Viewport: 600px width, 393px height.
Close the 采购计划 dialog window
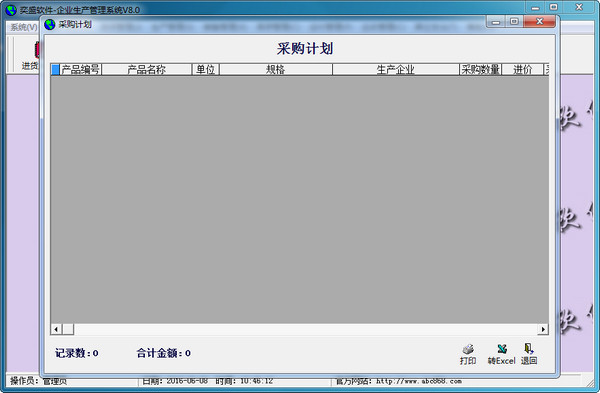tap(539, 21)
